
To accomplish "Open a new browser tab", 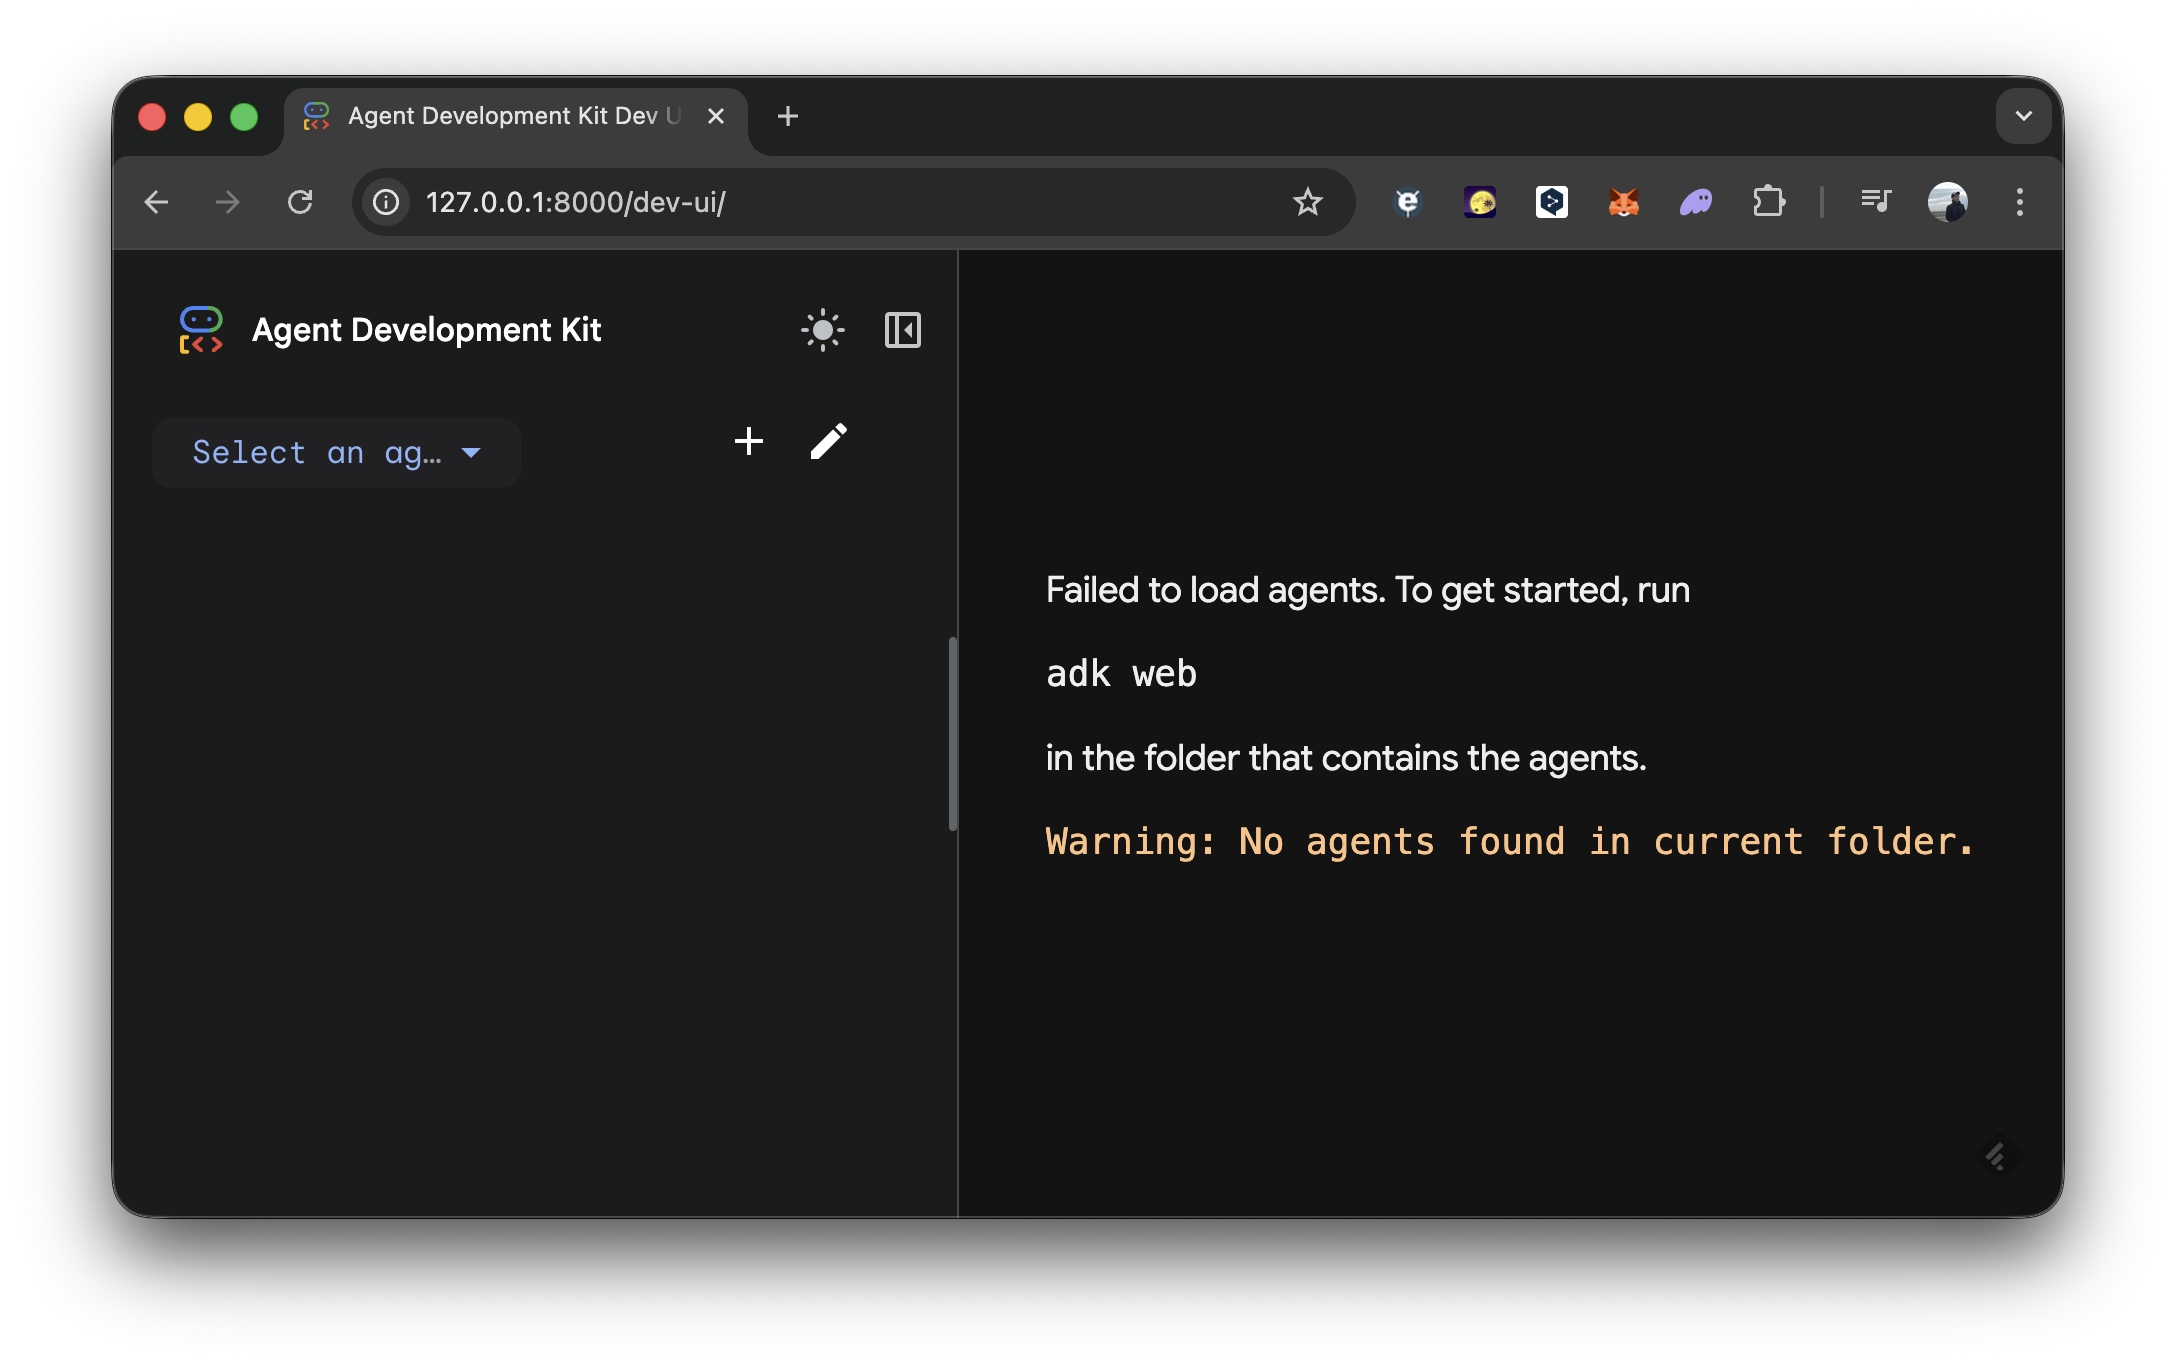I will click(x=787, y=116).
